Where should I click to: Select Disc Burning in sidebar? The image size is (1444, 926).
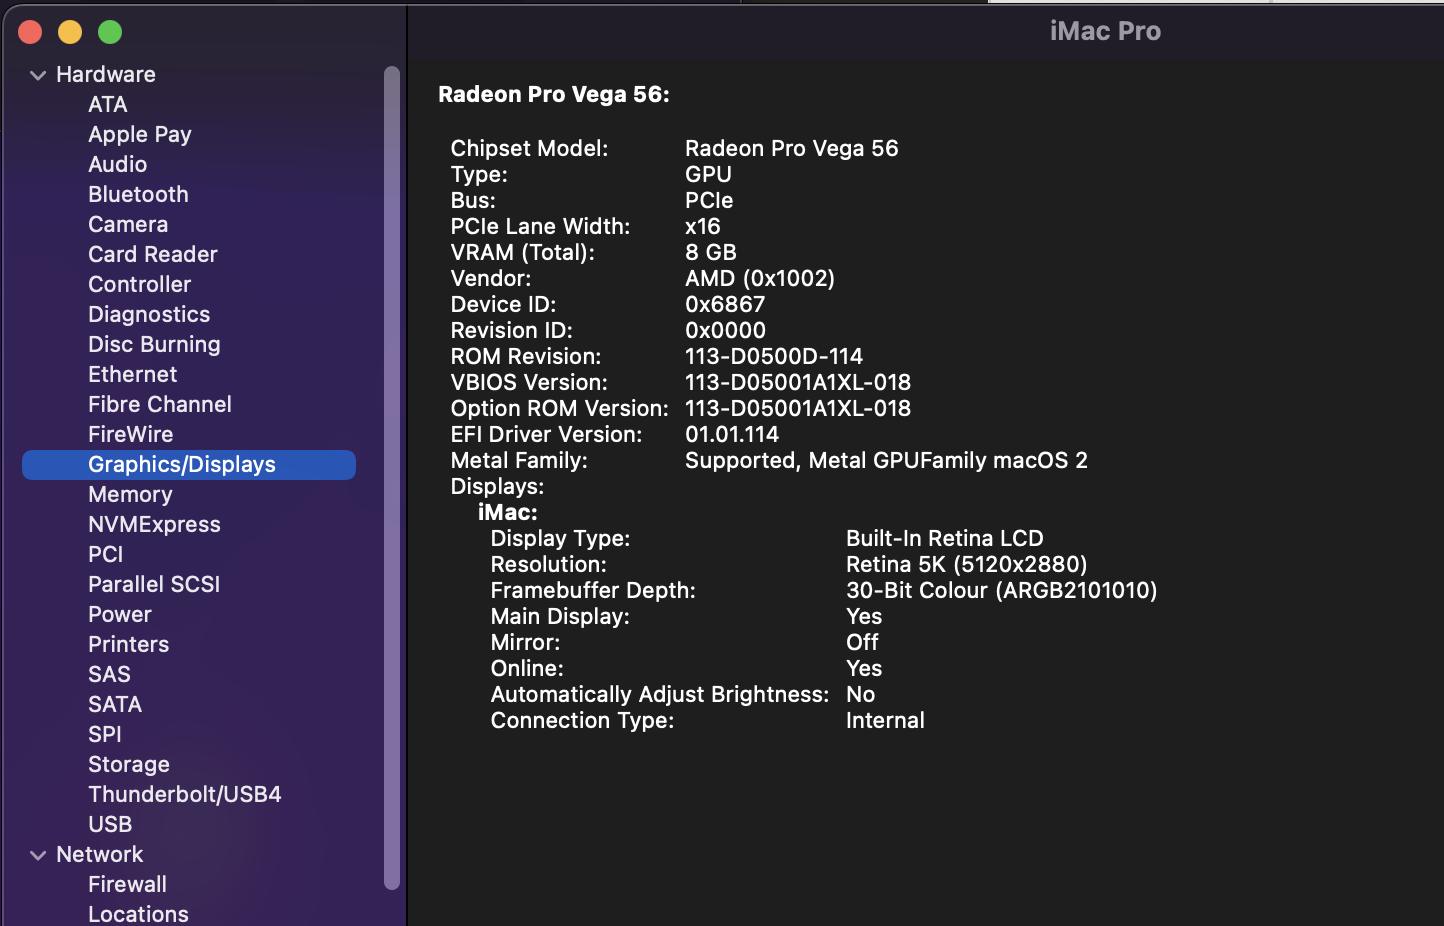click(154, 344)
